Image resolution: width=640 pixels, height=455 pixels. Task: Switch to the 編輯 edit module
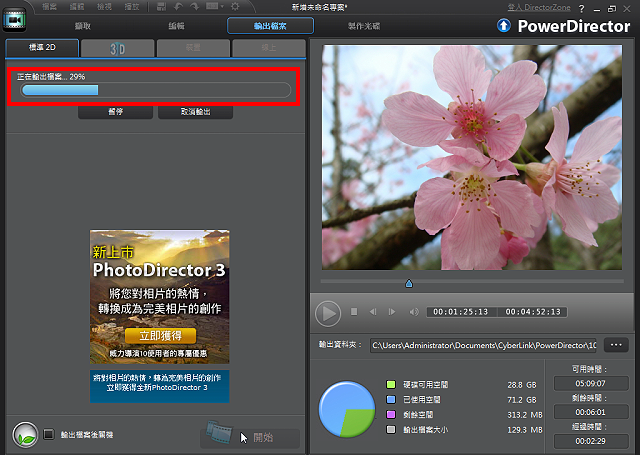(x=176, y=26)
